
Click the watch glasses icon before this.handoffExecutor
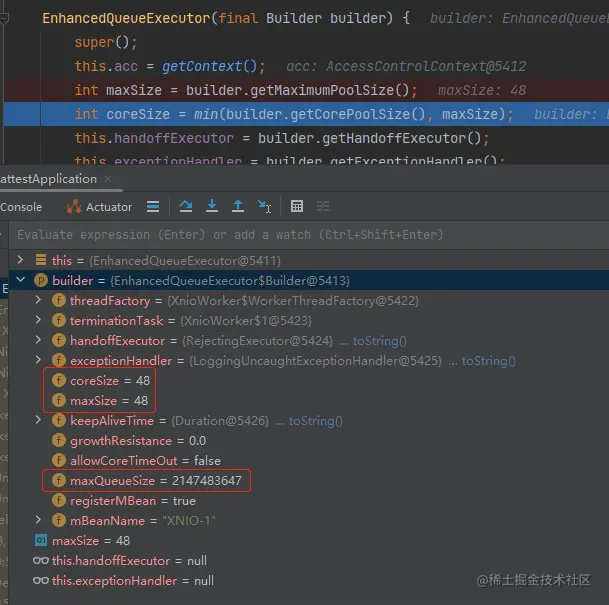point(41,560)
